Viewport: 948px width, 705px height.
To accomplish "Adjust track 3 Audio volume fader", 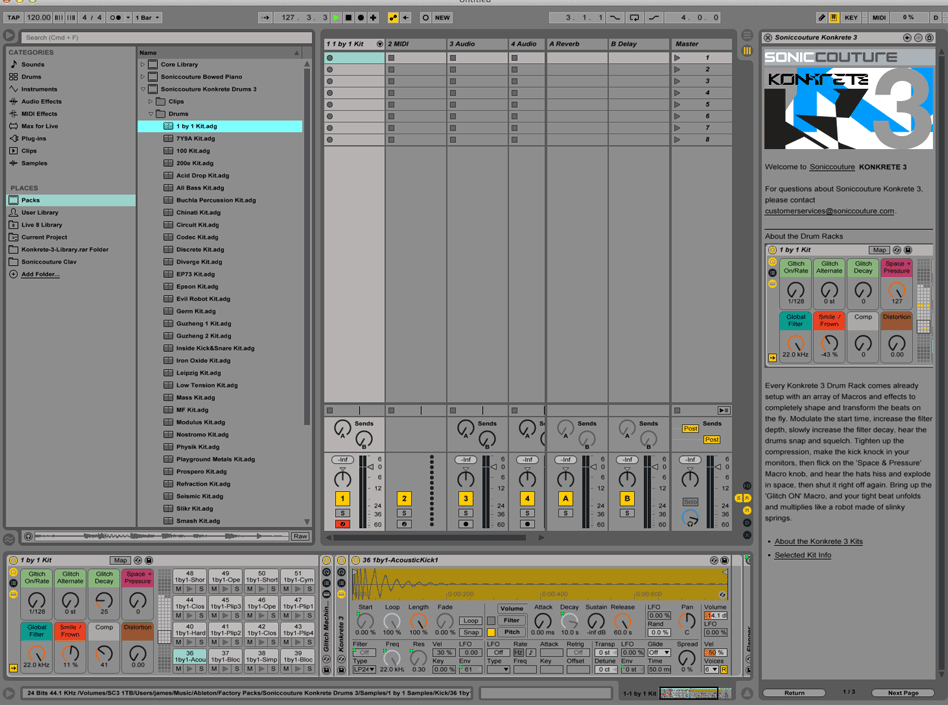I will pyautogui.click(x=495, y=467).
